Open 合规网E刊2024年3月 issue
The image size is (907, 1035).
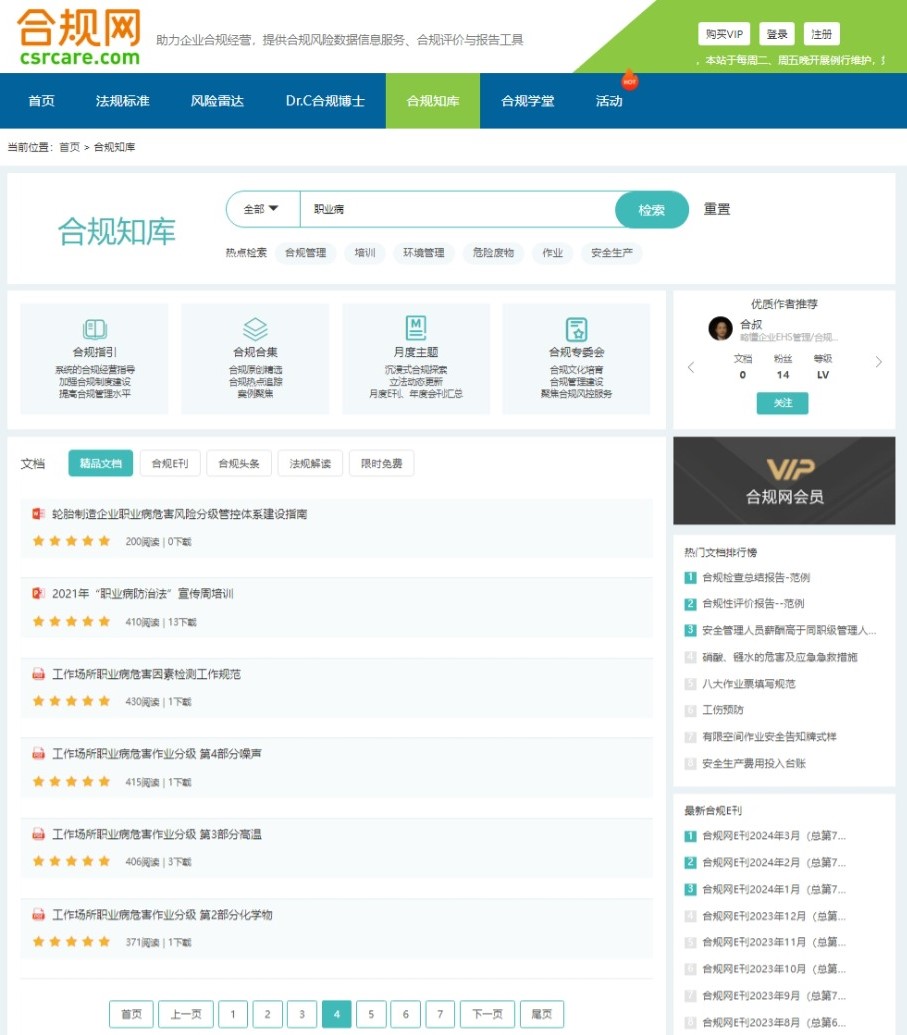tap(774, 836)
